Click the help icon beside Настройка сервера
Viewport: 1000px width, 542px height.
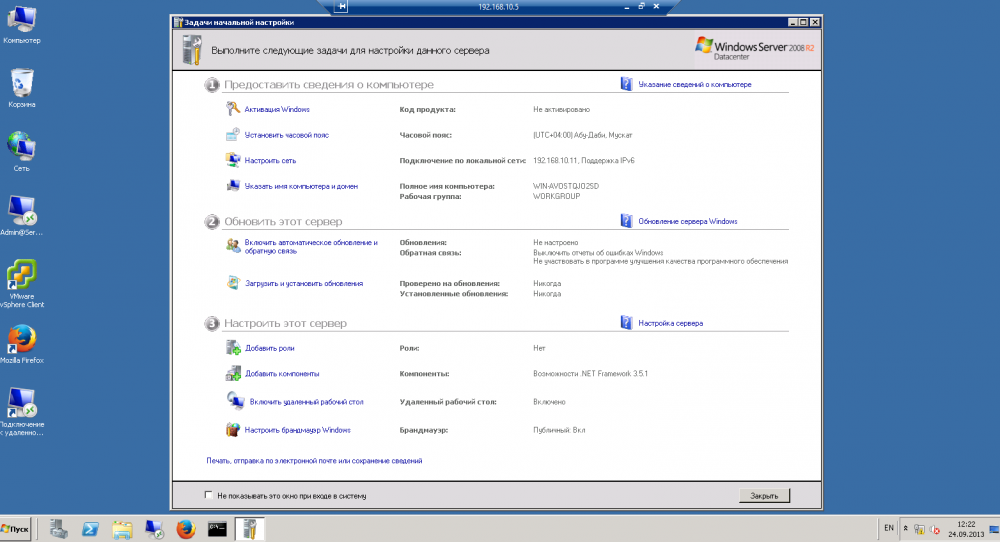pos(626,323)
